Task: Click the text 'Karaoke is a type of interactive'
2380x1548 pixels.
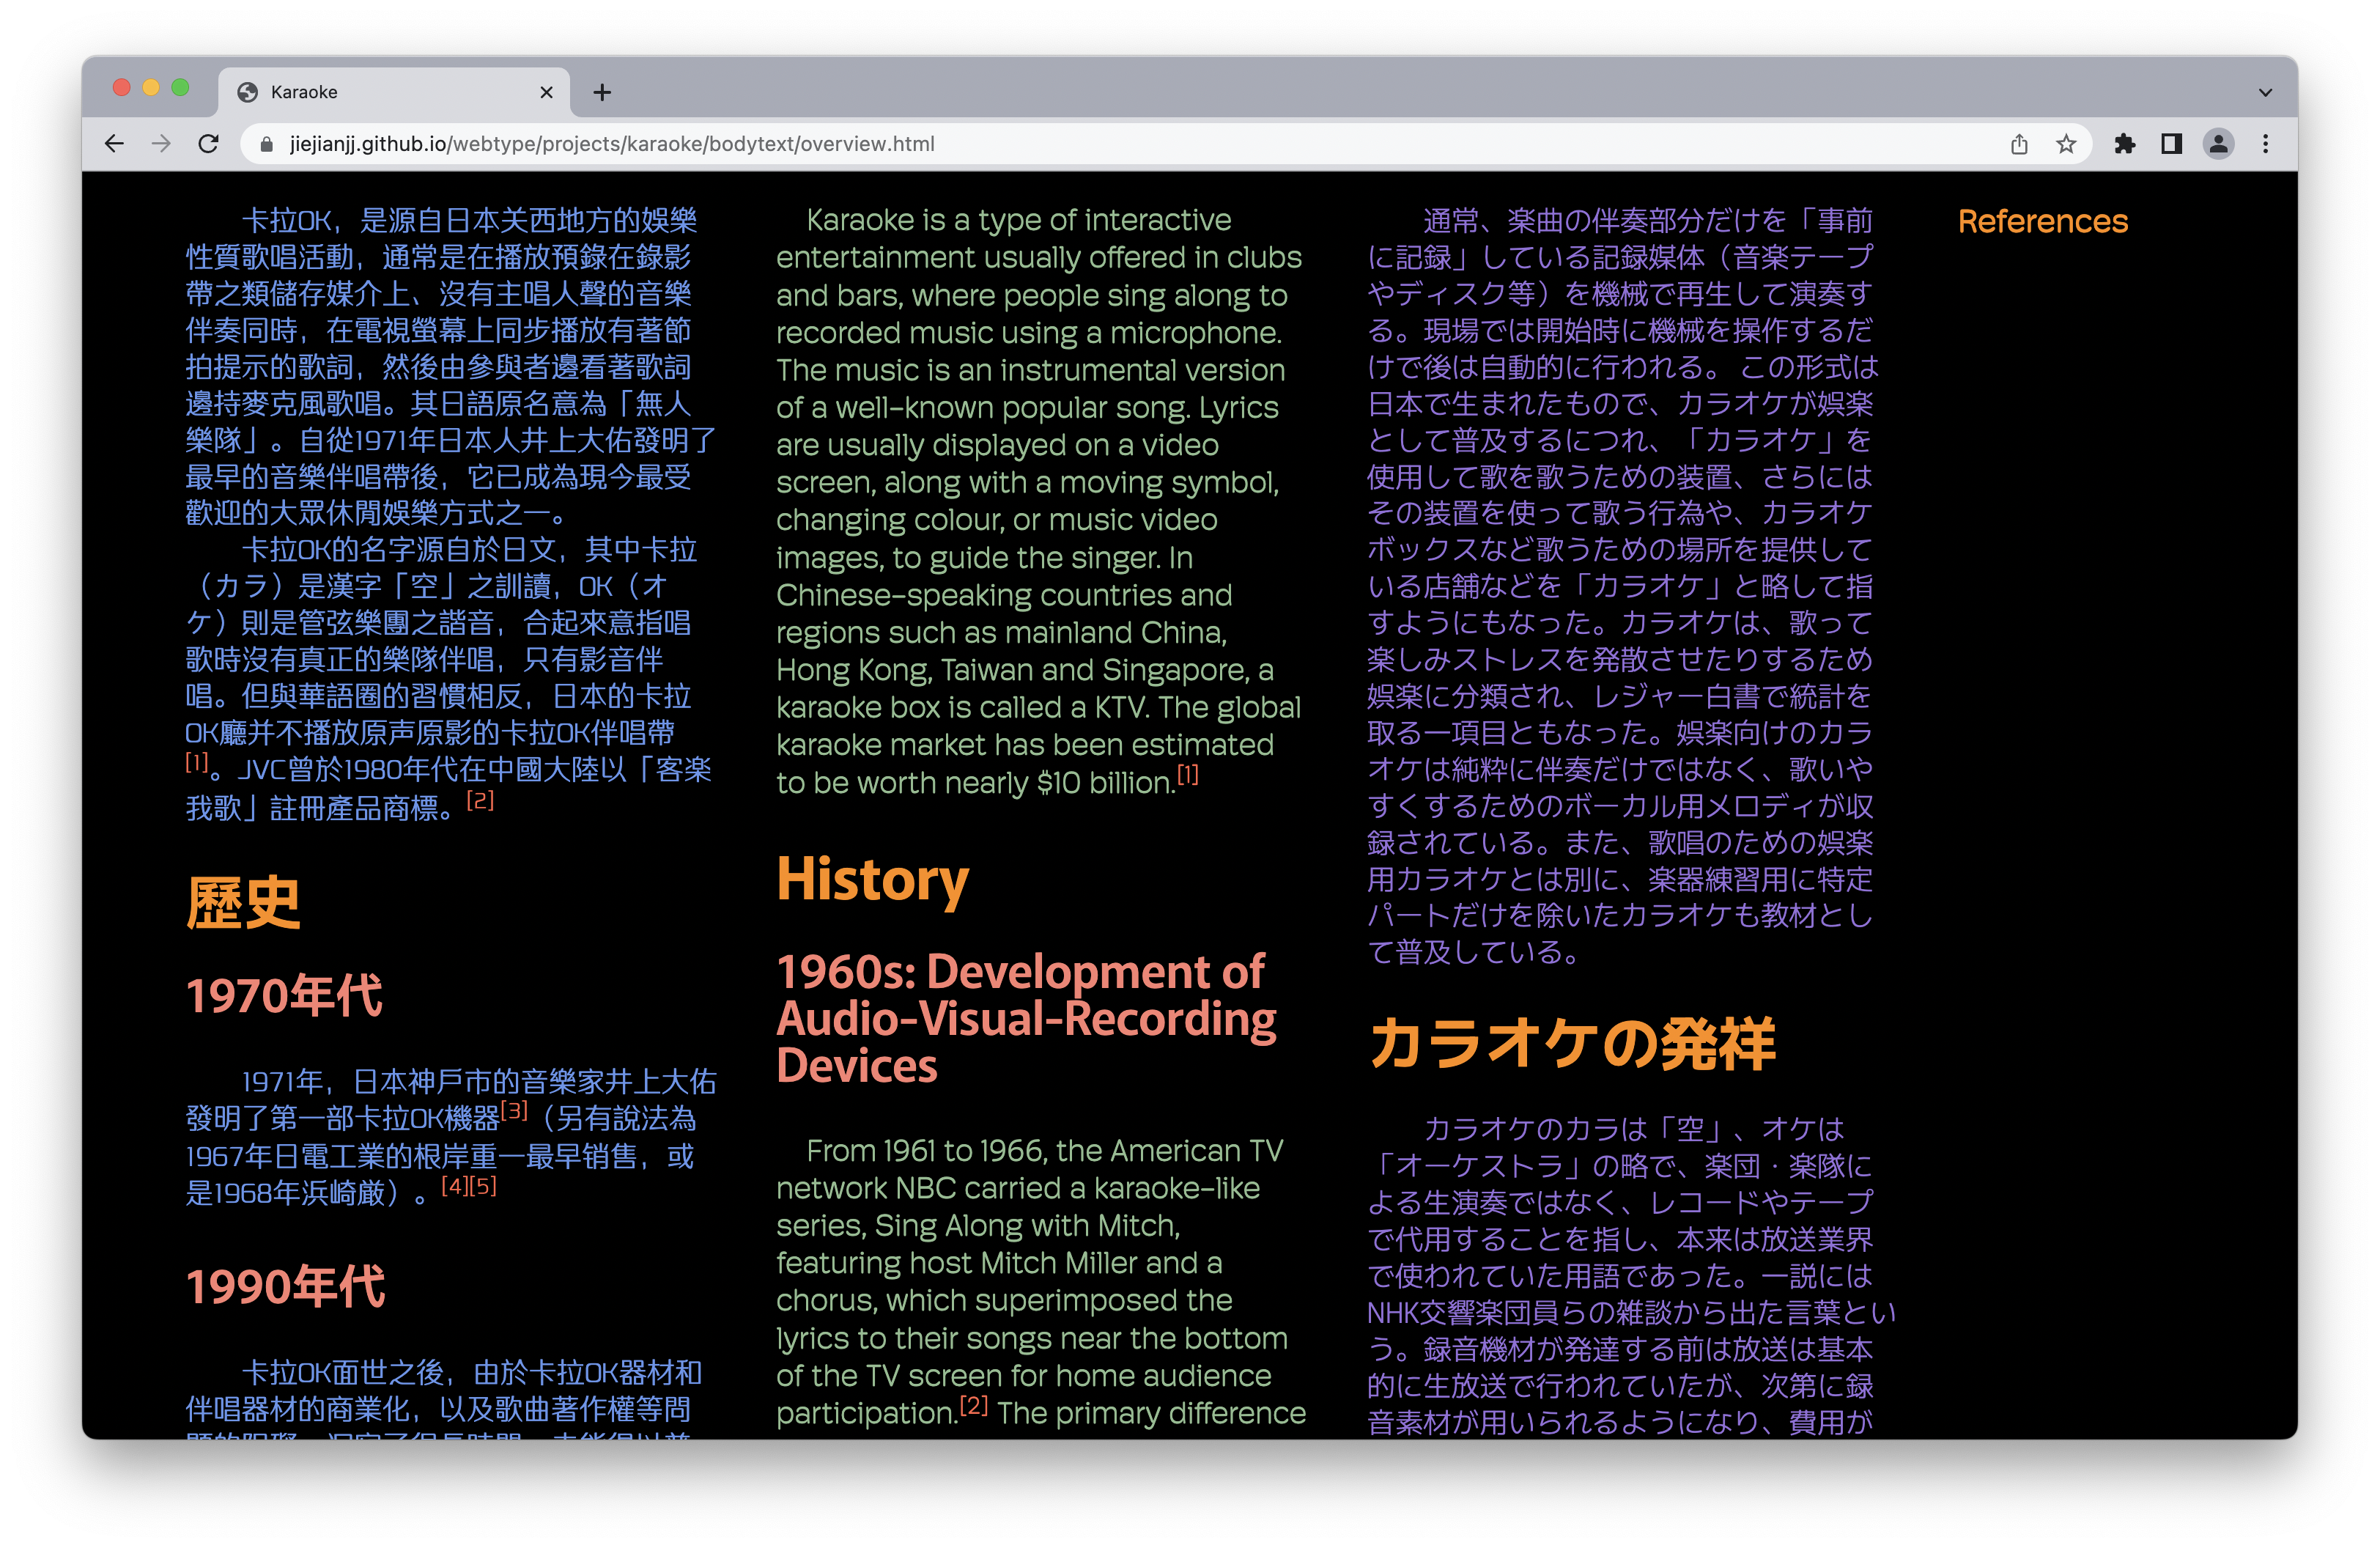Action: [x=1018, y=220]
